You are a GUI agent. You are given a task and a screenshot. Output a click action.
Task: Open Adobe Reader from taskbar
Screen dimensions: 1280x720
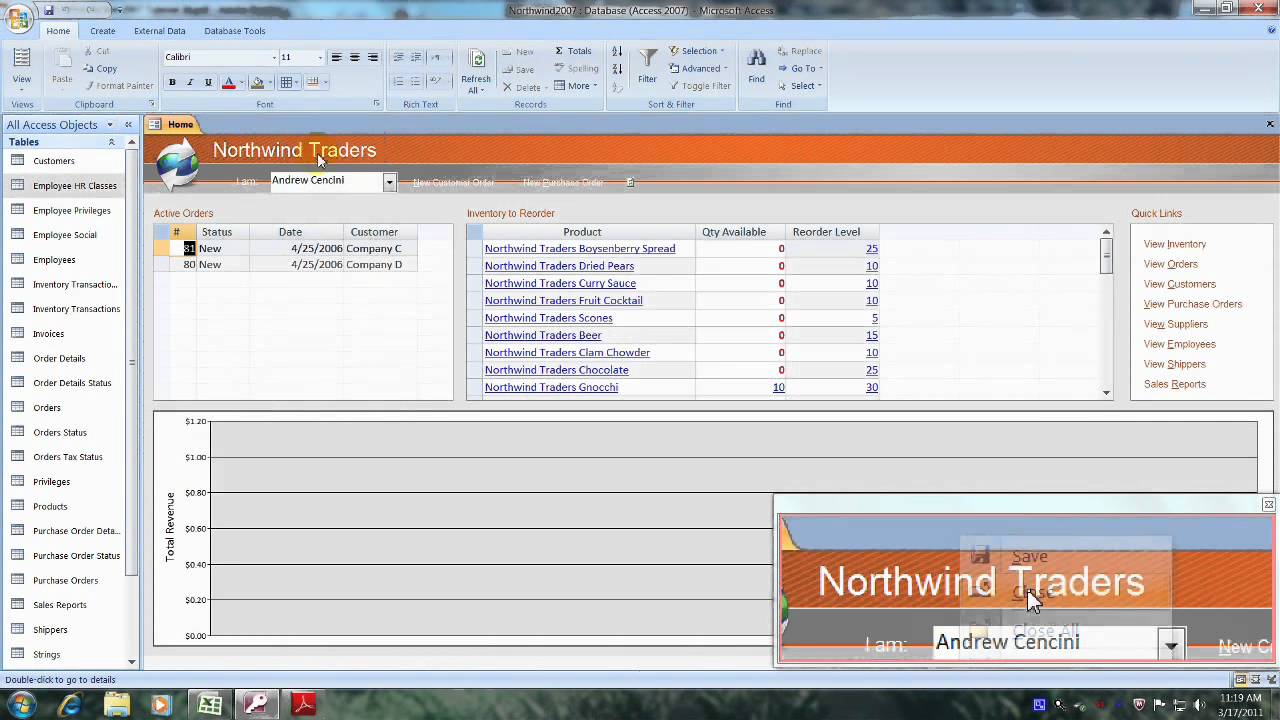click(304, 705)
